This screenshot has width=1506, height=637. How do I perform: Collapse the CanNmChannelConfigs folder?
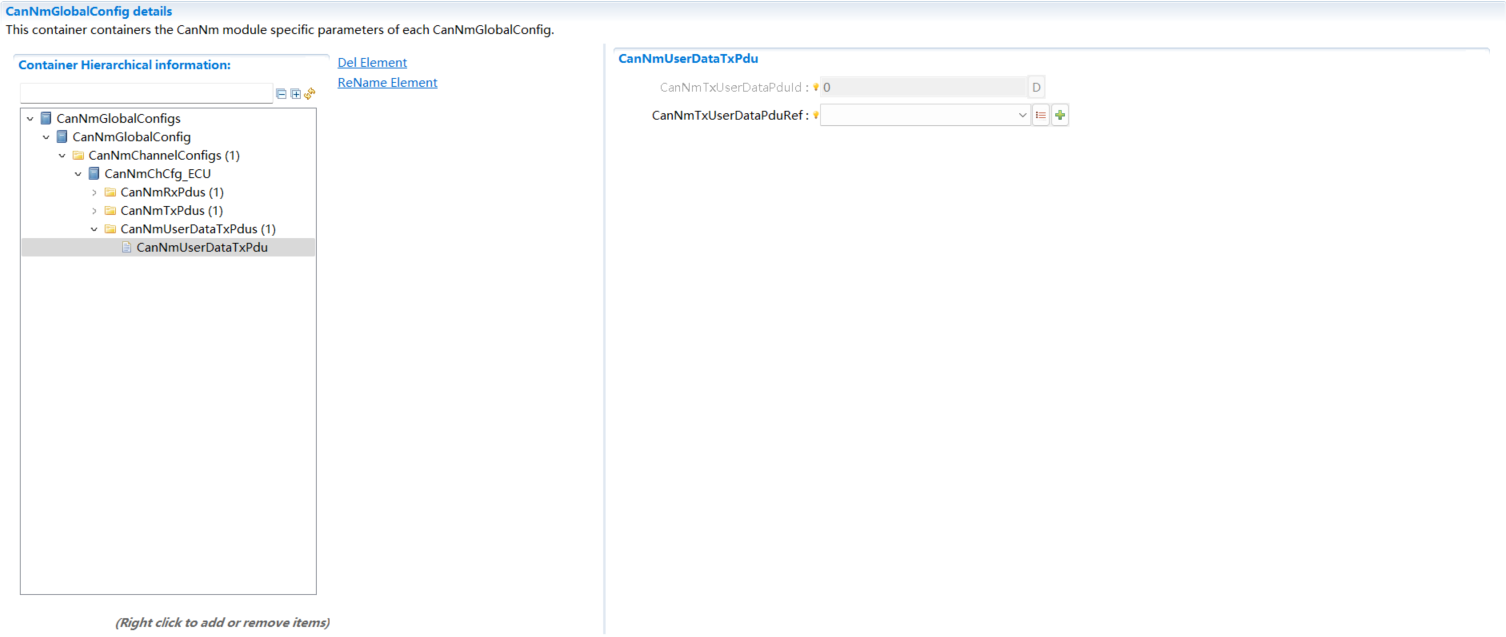coord(63,156)
